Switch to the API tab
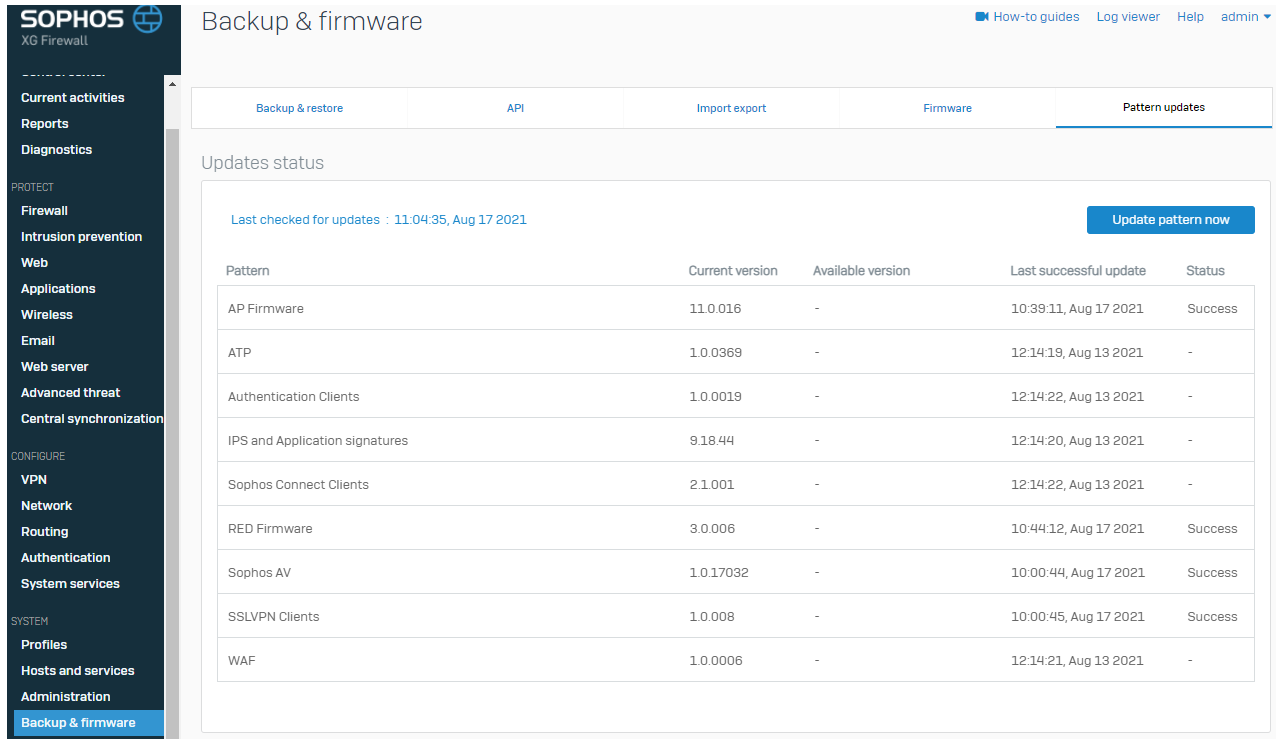Viewport: 1276px width, 739px height. coord(515,108)
